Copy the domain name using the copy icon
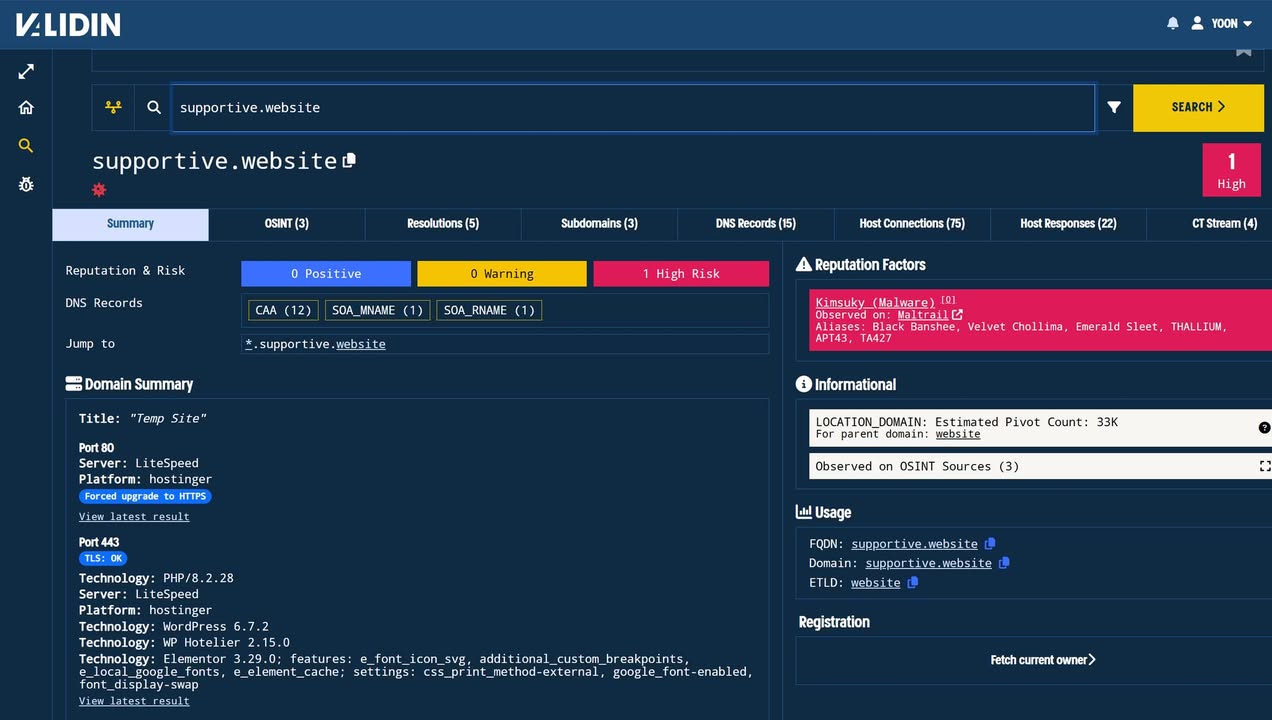 [348, 159]
